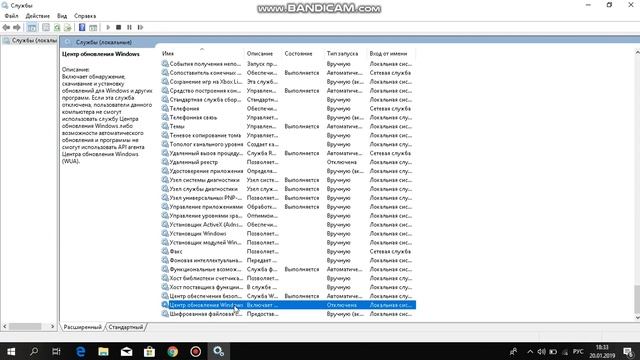Screen dimensions: 640x360
Task: Click the gear icon beside Сохранение игр Xbox
Action: pos(165,82)
